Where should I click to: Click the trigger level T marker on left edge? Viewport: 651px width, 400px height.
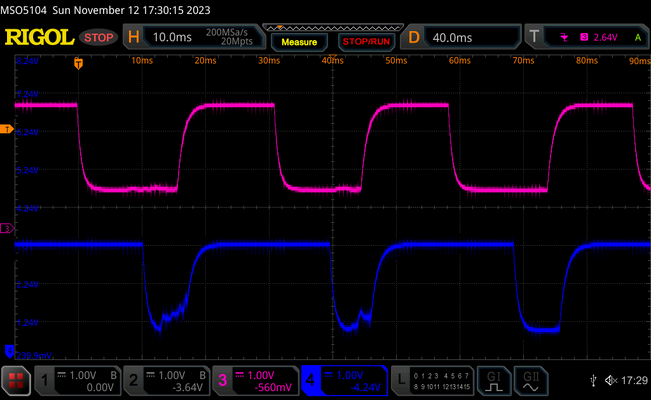tap(7, 129)
